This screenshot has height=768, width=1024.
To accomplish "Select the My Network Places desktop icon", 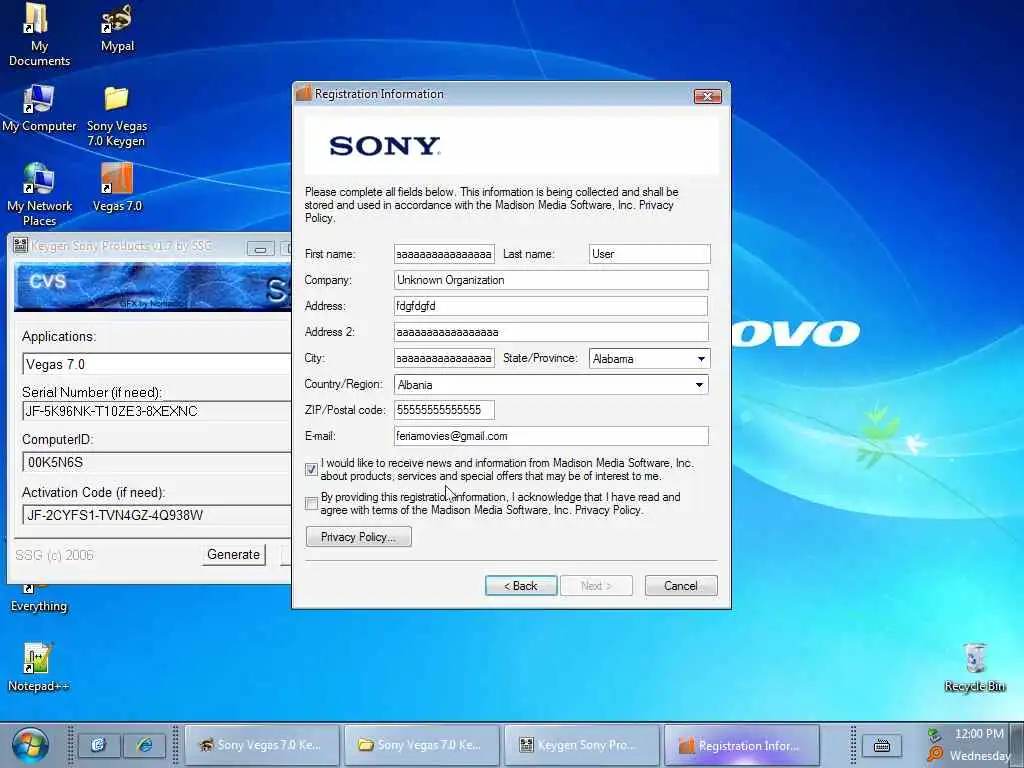I will [39, 194].
